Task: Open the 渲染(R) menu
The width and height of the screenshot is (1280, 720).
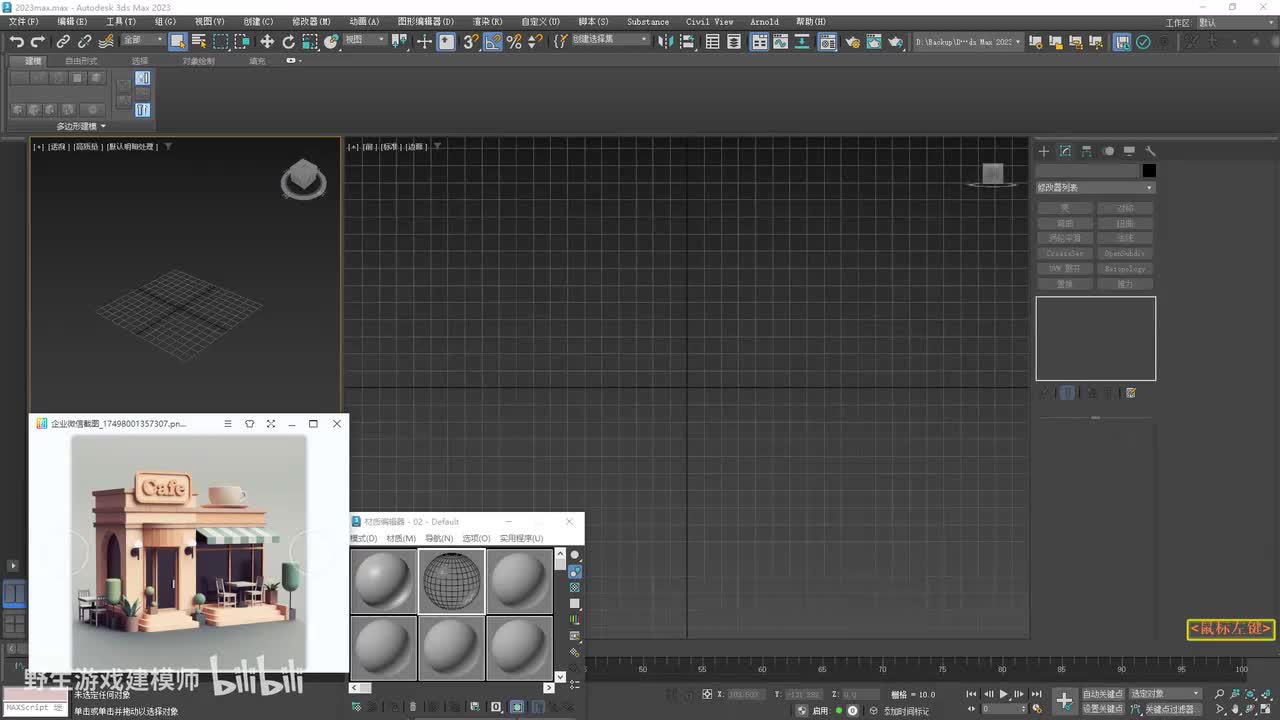Action: point(487,22)
